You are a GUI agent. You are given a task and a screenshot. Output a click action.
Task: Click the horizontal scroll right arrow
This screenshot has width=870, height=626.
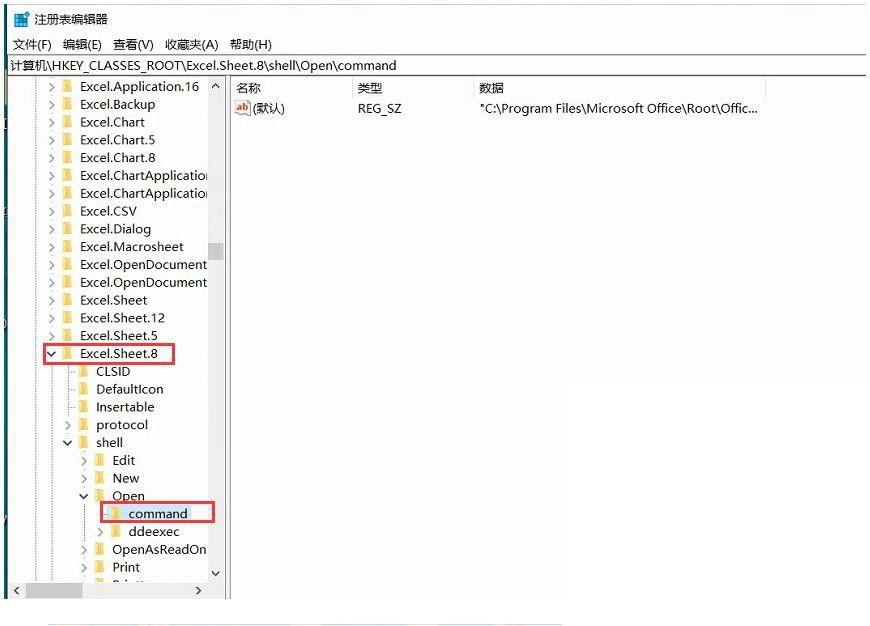[x=199, y=590]
